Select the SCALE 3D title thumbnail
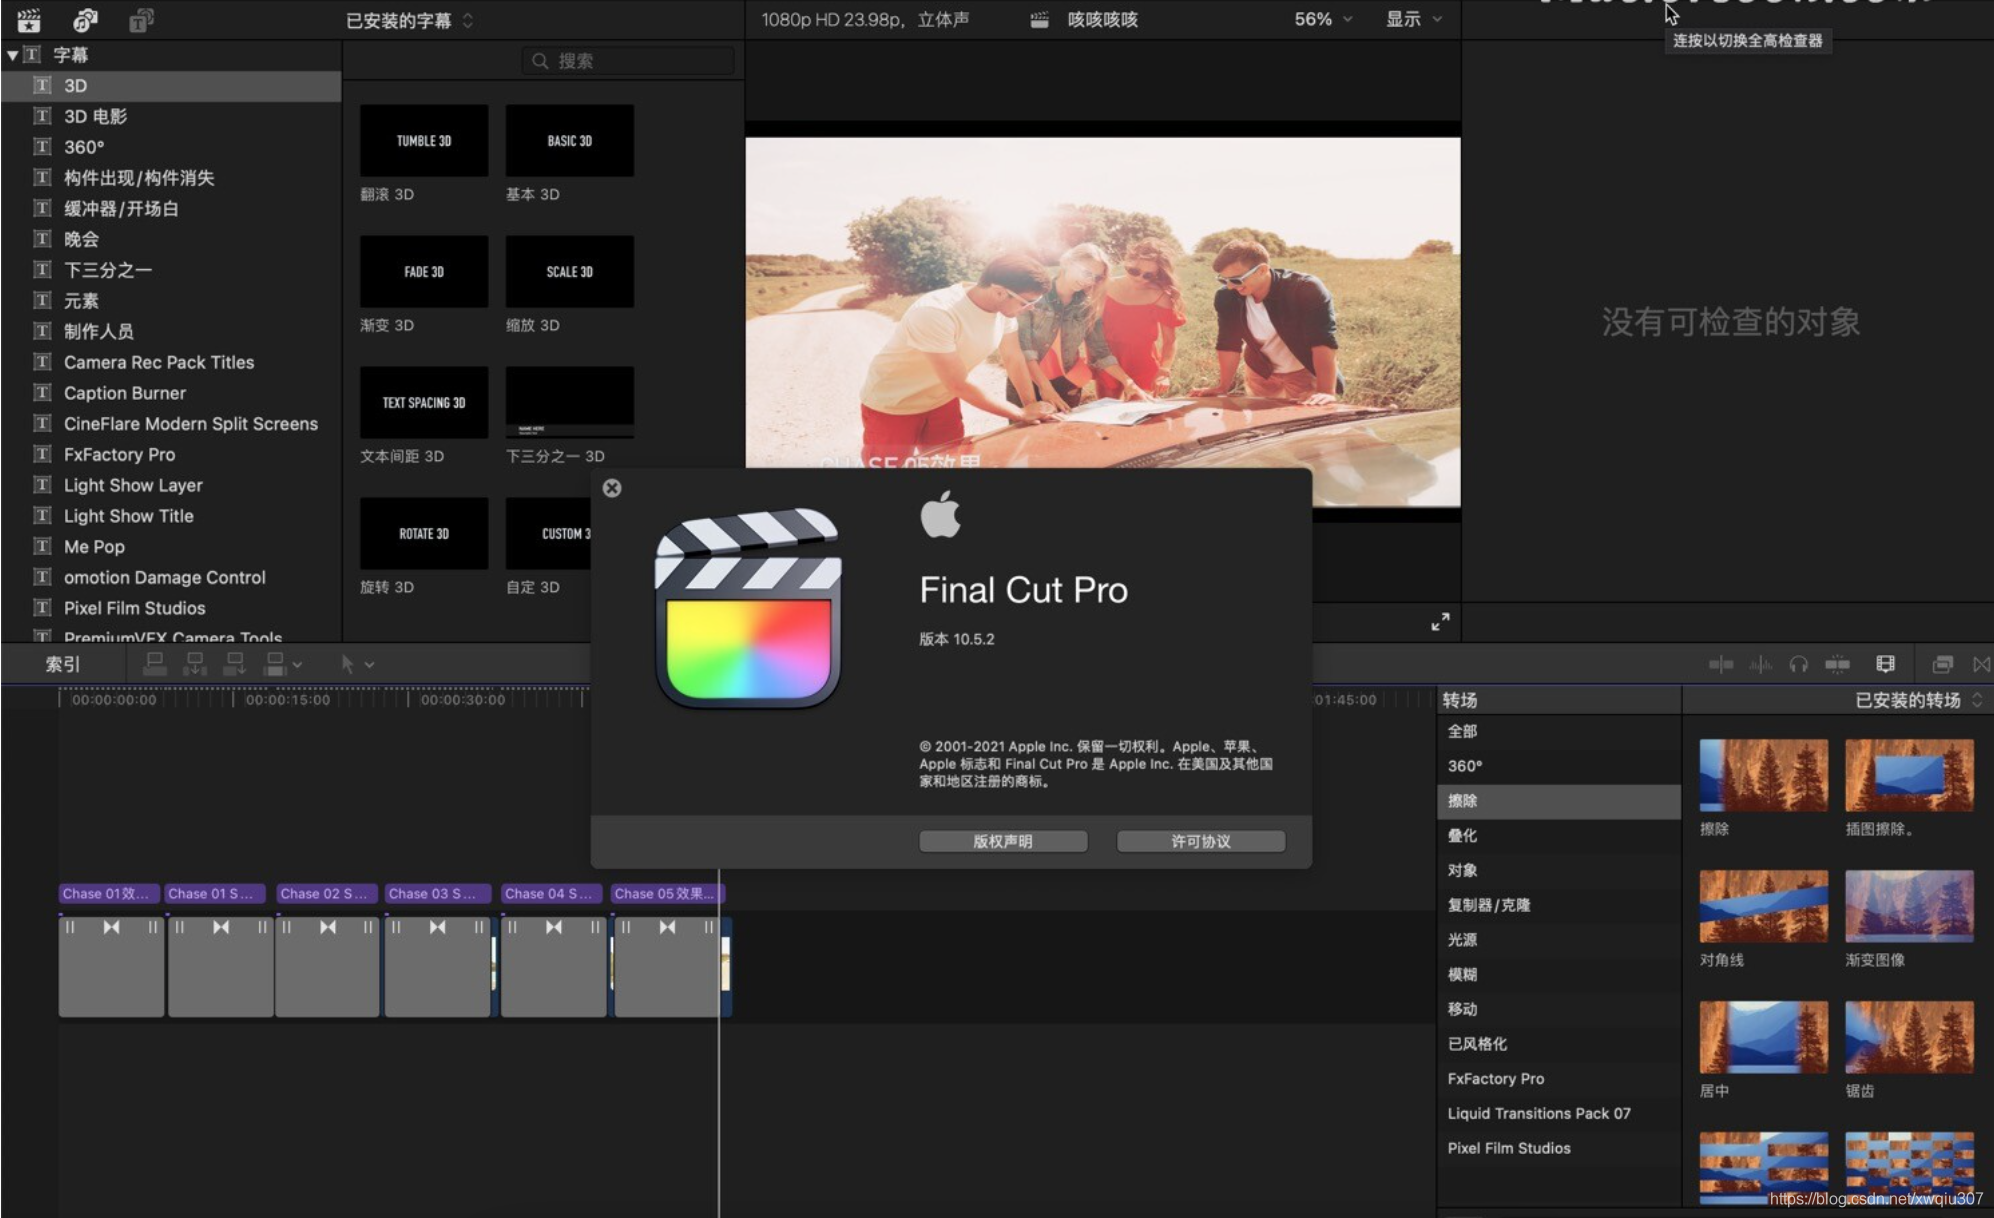Viewport: 1994px width, 1218px height. tap(570, 272)
